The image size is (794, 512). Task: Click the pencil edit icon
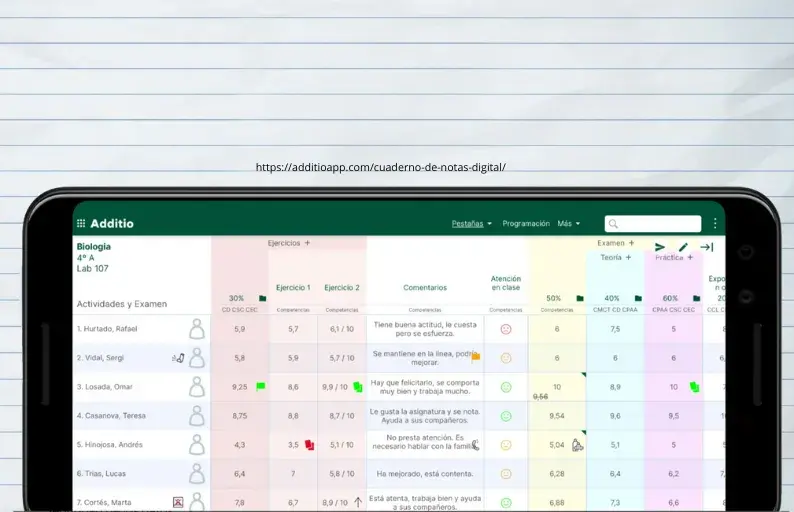coord(683,247)
